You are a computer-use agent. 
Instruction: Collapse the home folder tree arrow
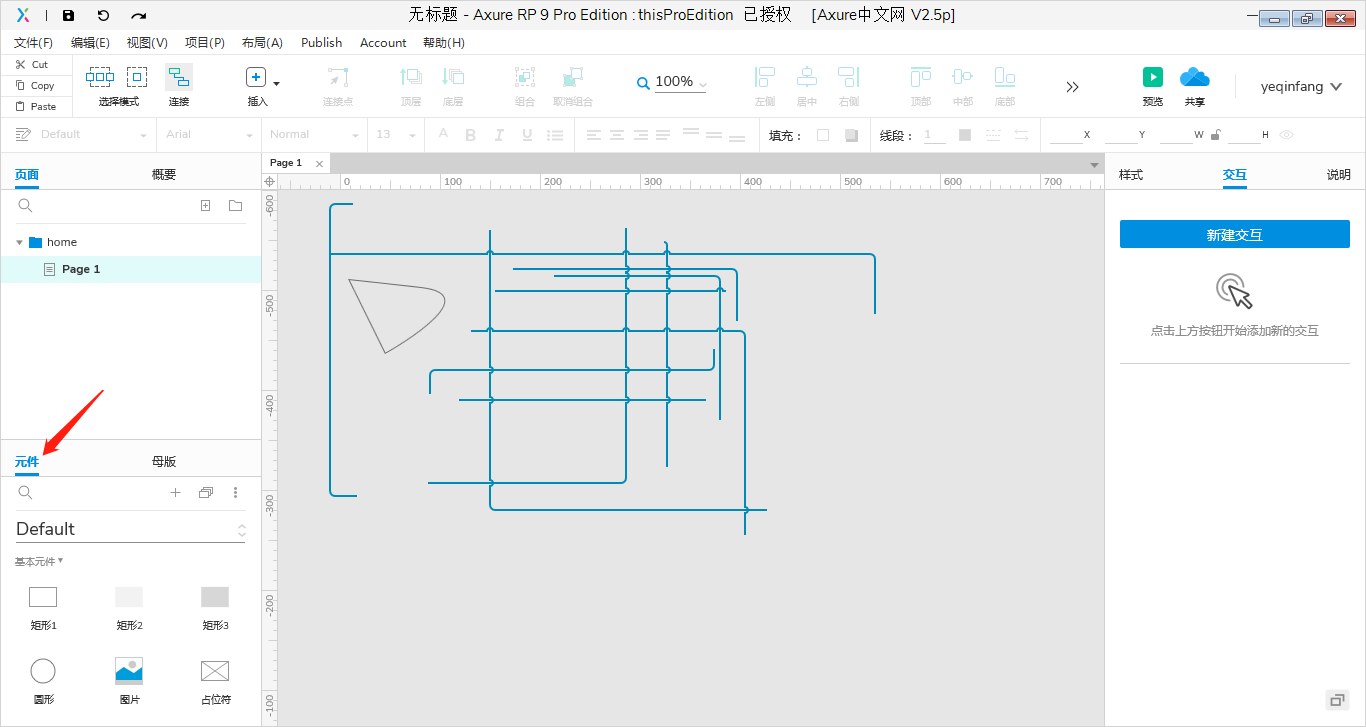[19, 242]
